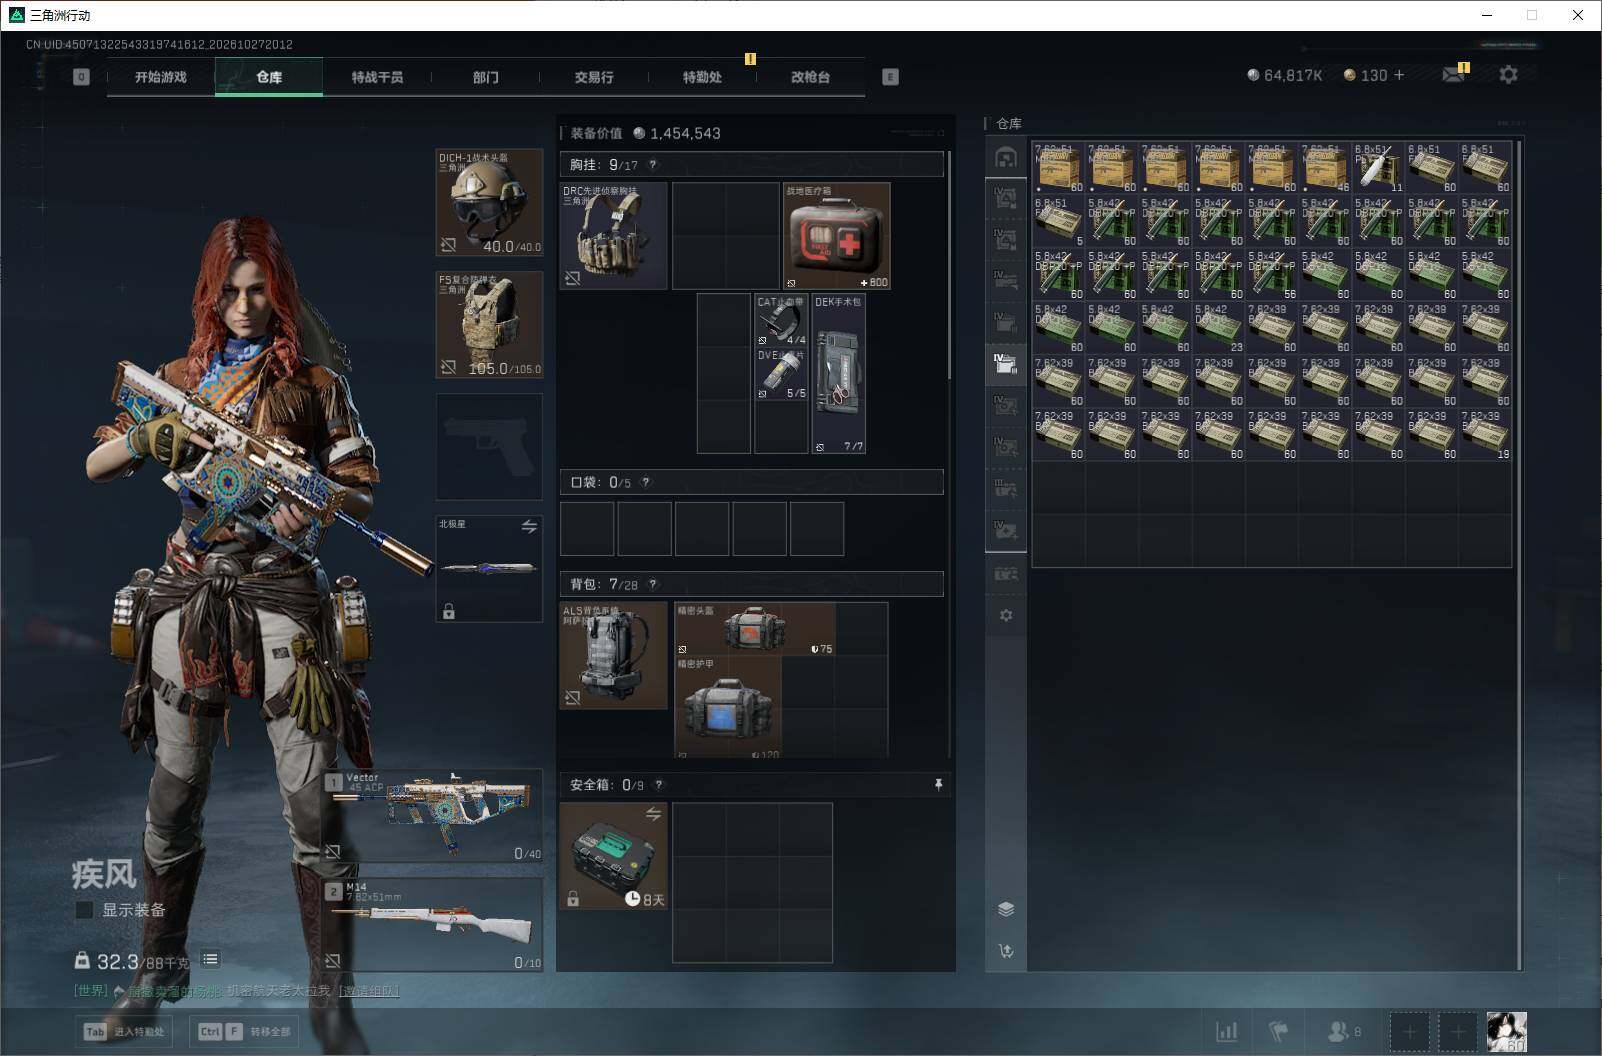Select the 特勤处 tab
The image size is (1602, 1056).
tap(702, 77)
